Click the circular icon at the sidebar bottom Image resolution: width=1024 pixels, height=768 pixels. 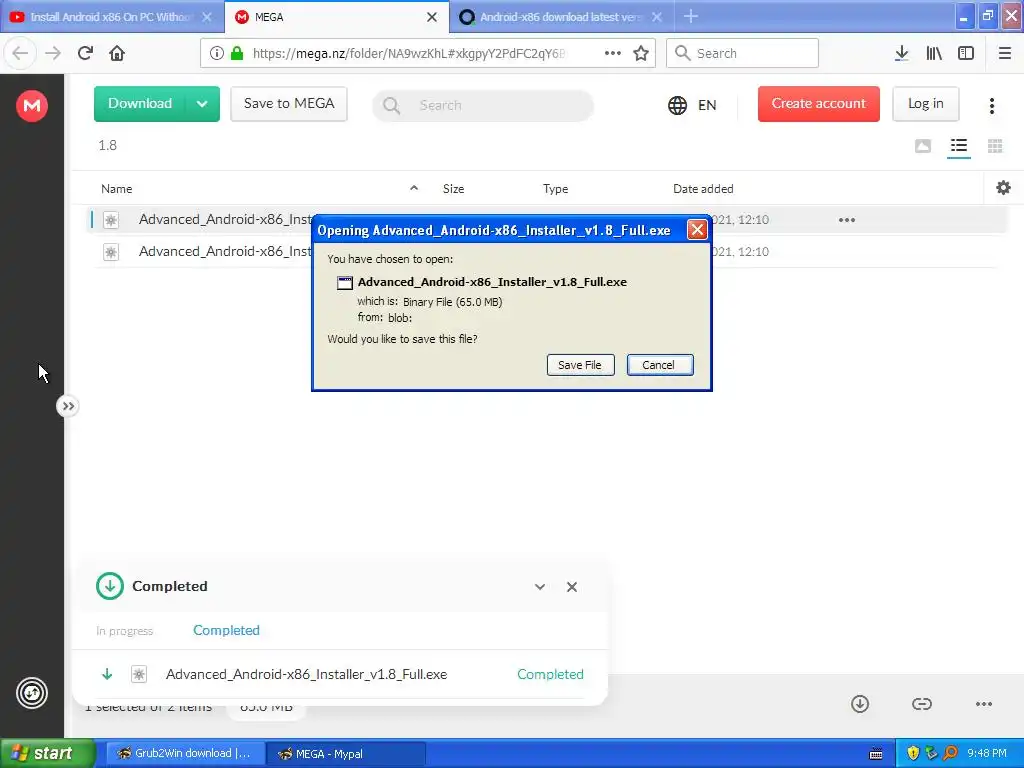pyautogui.click(x=31, y=693)
